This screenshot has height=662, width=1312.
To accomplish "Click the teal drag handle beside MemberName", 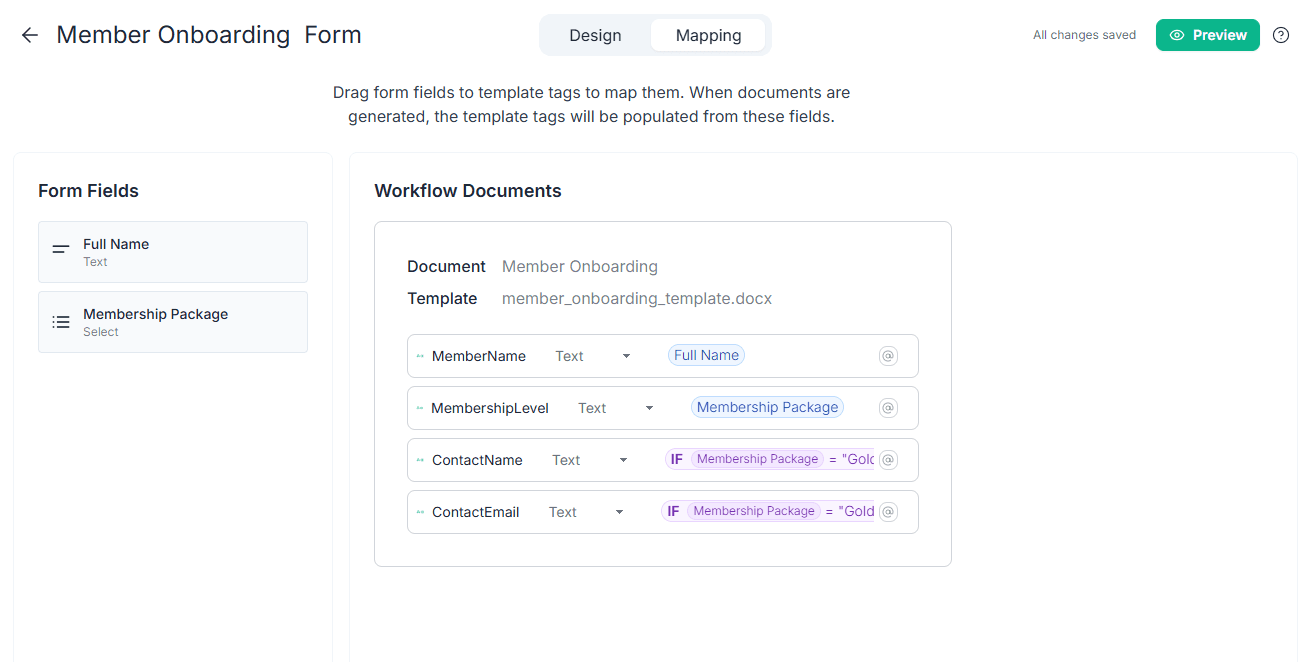I will click(419, 355).
